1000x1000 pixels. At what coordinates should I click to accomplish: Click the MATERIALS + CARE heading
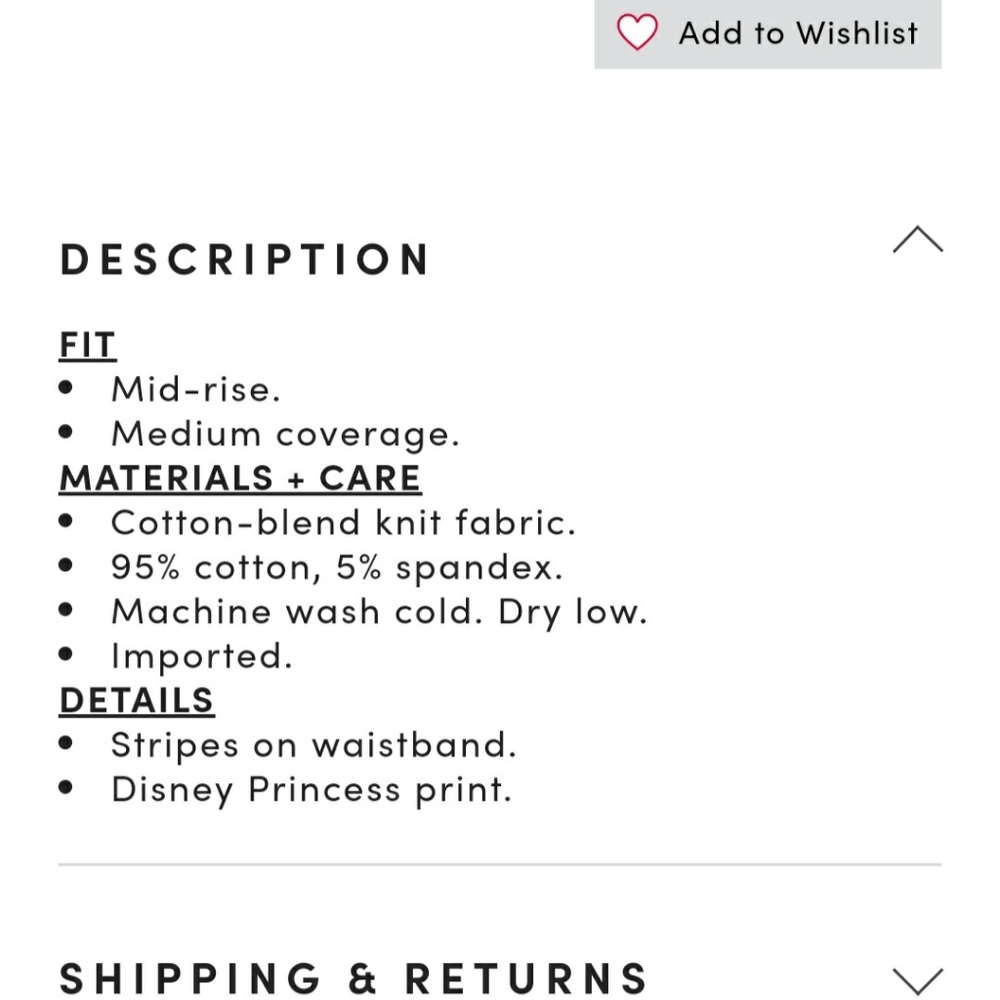pos(240,478)
